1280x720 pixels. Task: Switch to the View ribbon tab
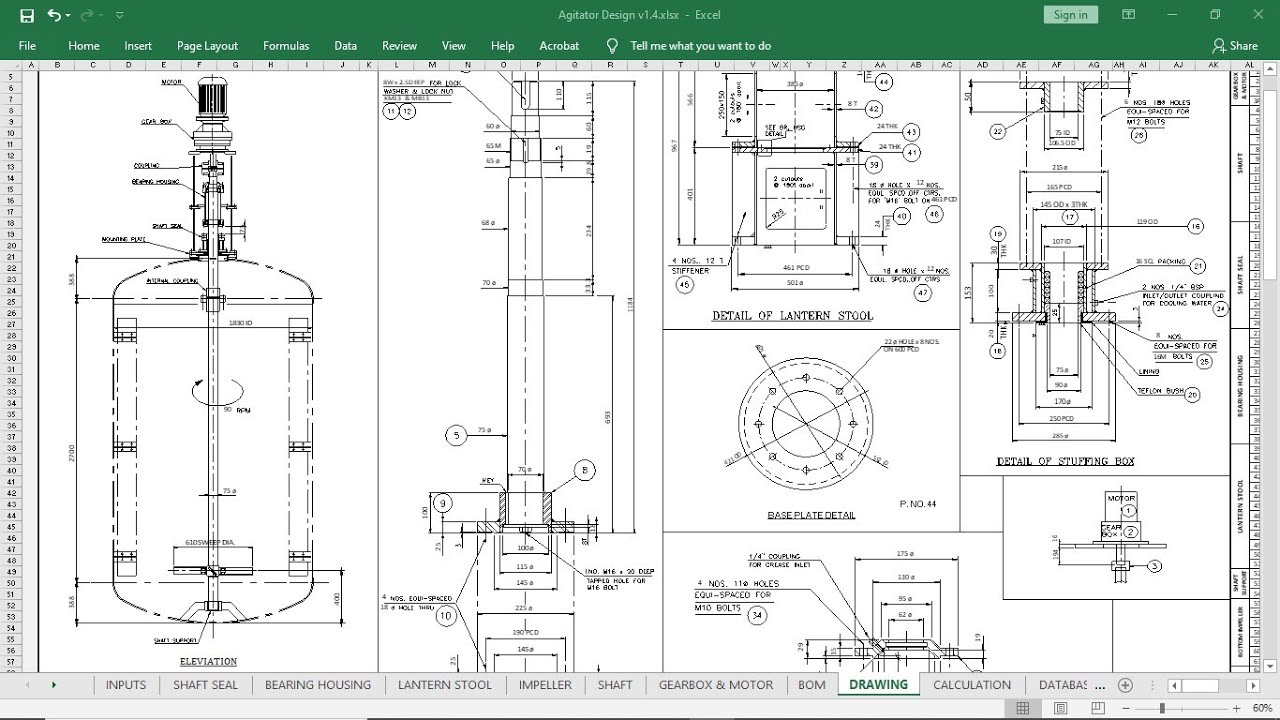pos(454,45)
